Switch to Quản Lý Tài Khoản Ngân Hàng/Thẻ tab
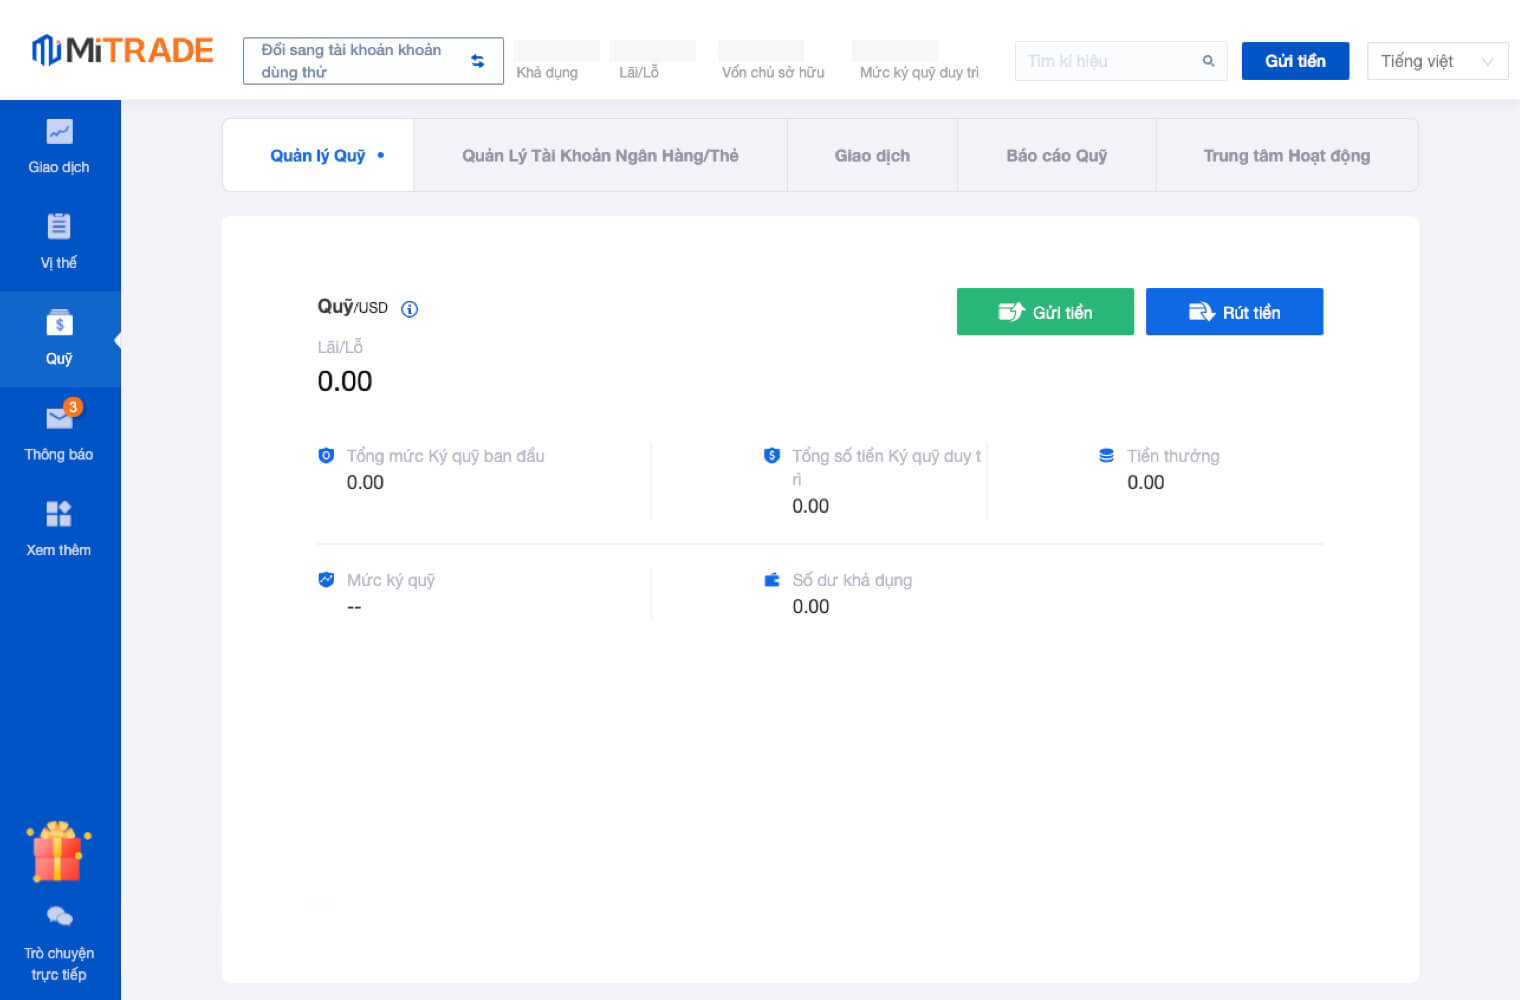 (x=600, y=156)
